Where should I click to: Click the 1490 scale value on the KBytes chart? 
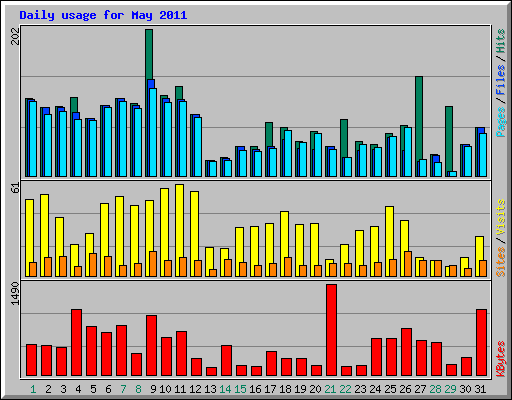(x=15, y=294)
